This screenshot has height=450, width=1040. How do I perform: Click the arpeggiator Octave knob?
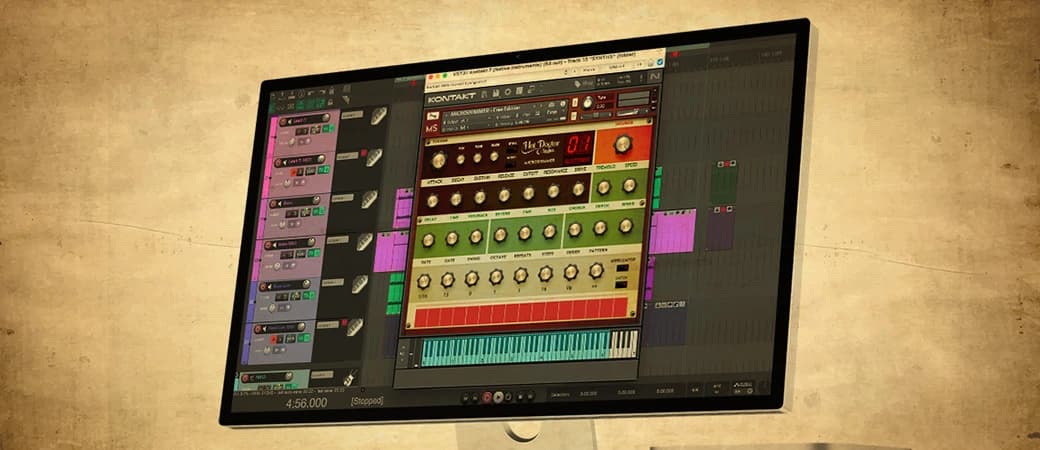(496, 277)
